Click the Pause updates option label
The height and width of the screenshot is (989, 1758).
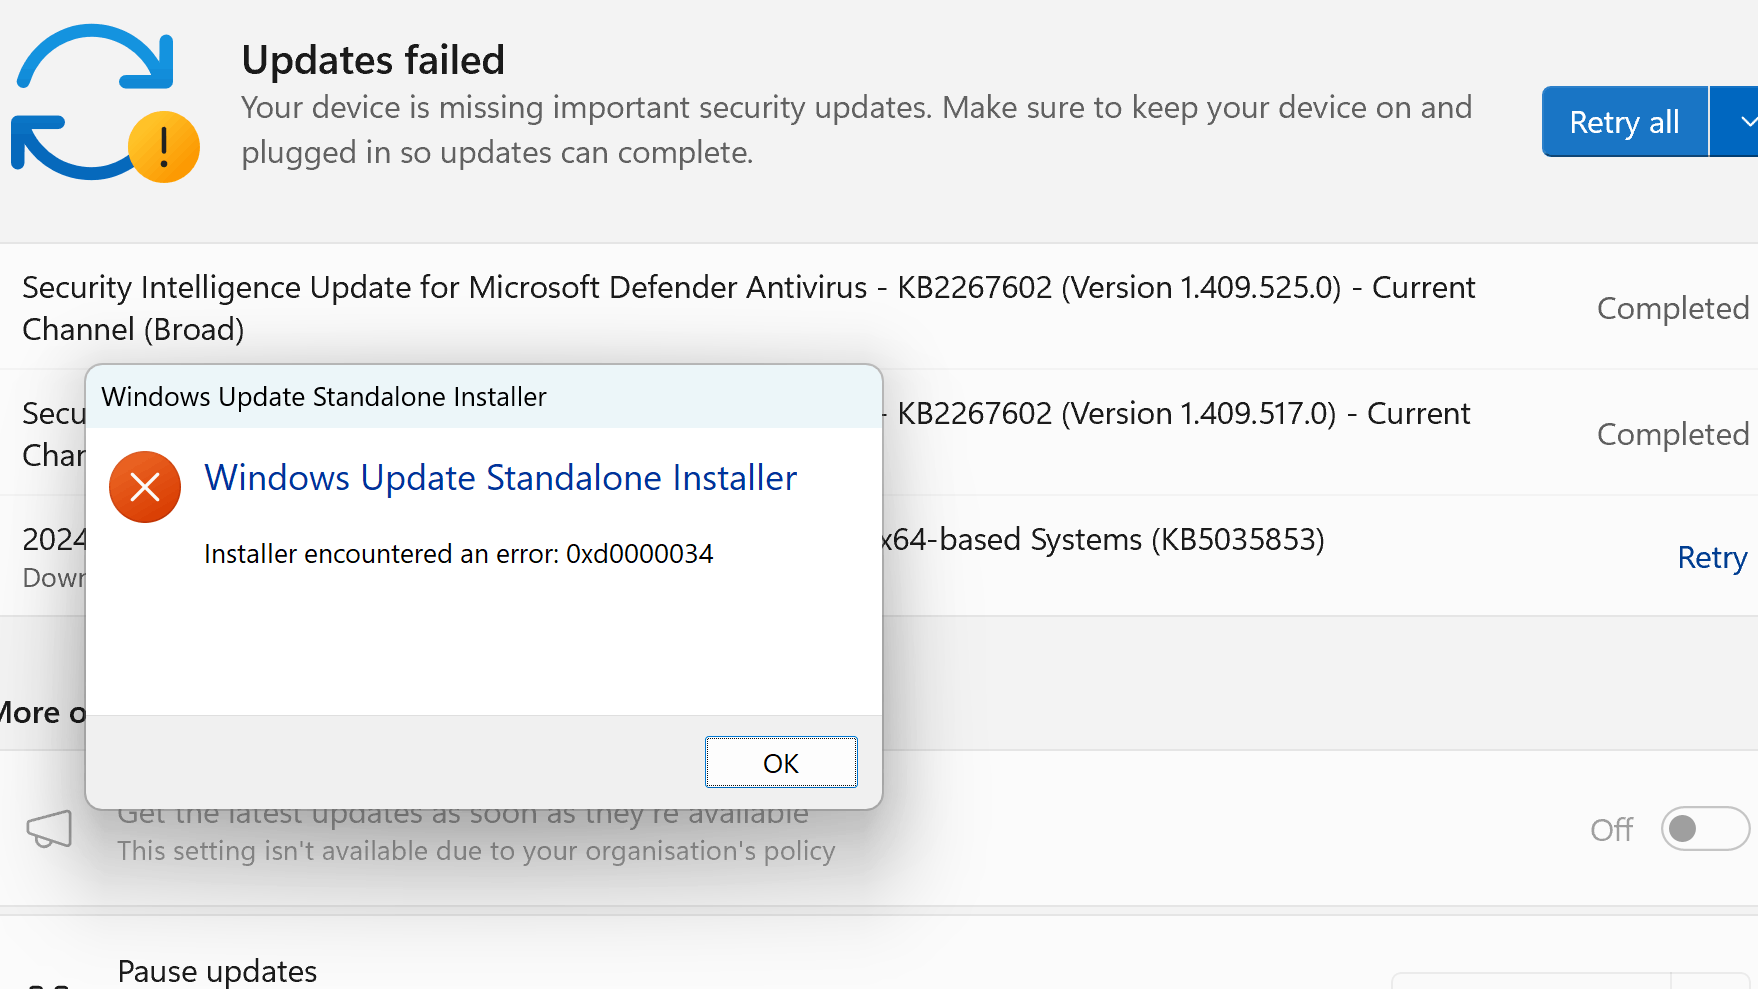[217, 971]
